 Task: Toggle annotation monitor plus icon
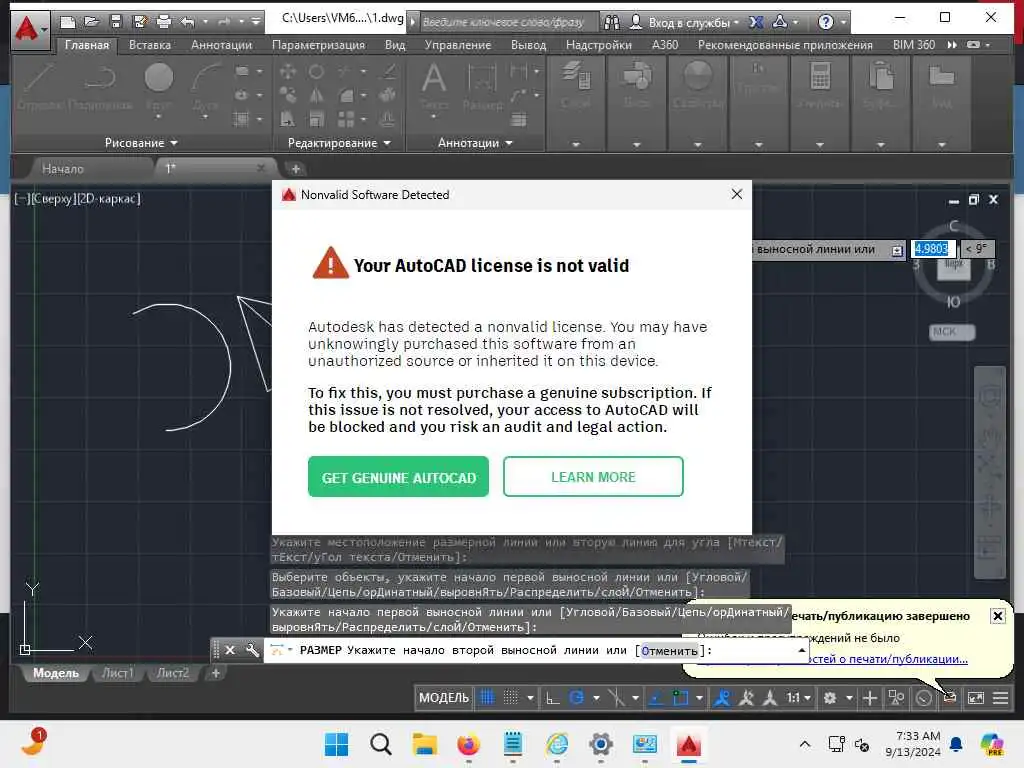pyautogui.click(x=870, y=698)
